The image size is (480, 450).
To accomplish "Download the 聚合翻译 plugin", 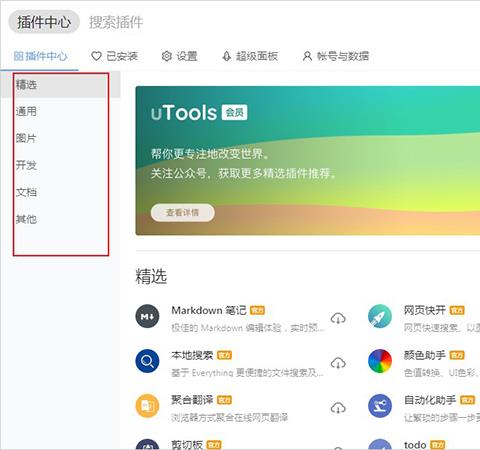I will point(338,408).
